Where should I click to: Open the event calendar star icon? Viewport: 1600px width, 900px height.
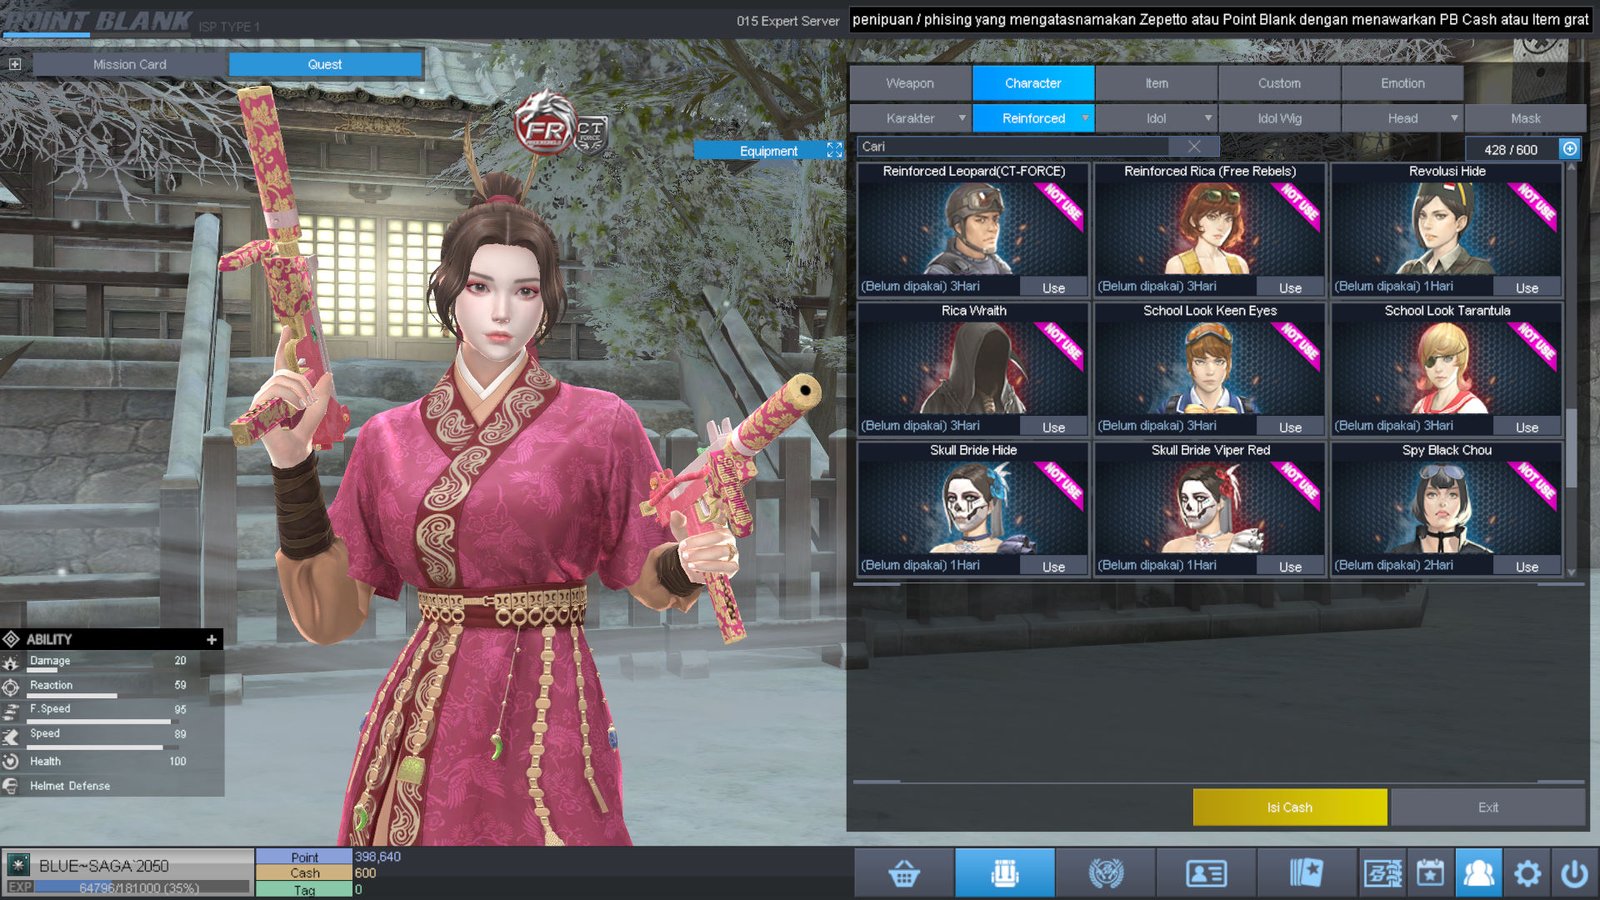(x=1430, y=874)
